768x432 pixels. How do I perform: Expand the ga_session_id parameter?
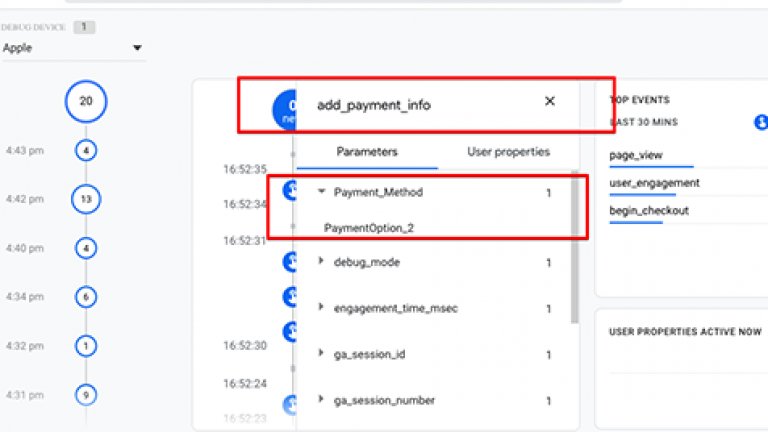coord(322,354)
